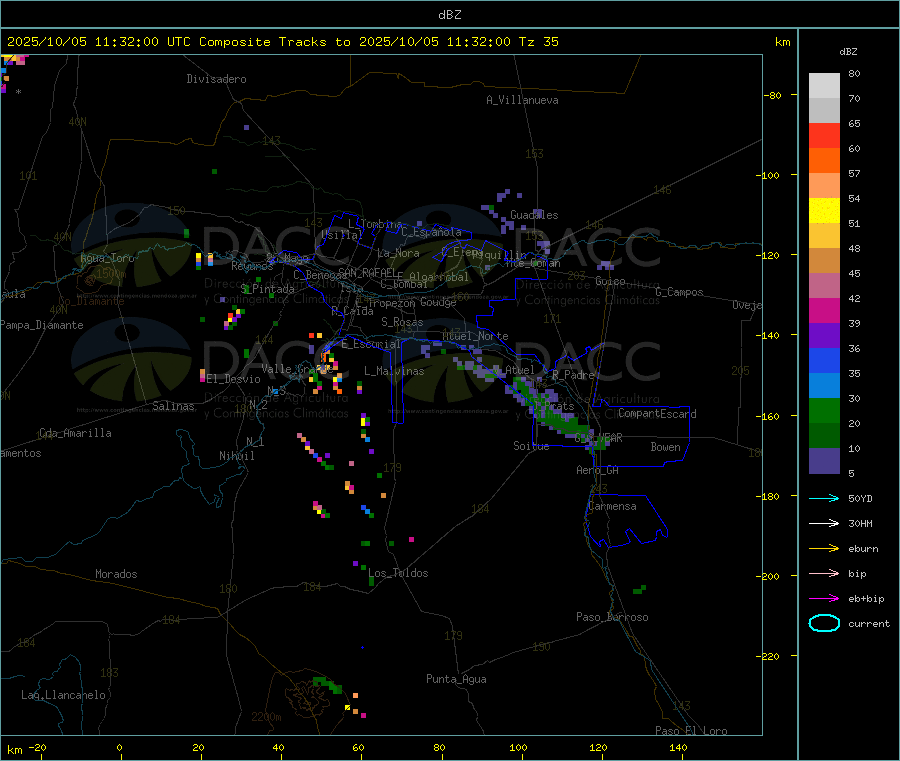Select the magenta dBZ legend swatch

pyautogui.click(x=824, y=310)
